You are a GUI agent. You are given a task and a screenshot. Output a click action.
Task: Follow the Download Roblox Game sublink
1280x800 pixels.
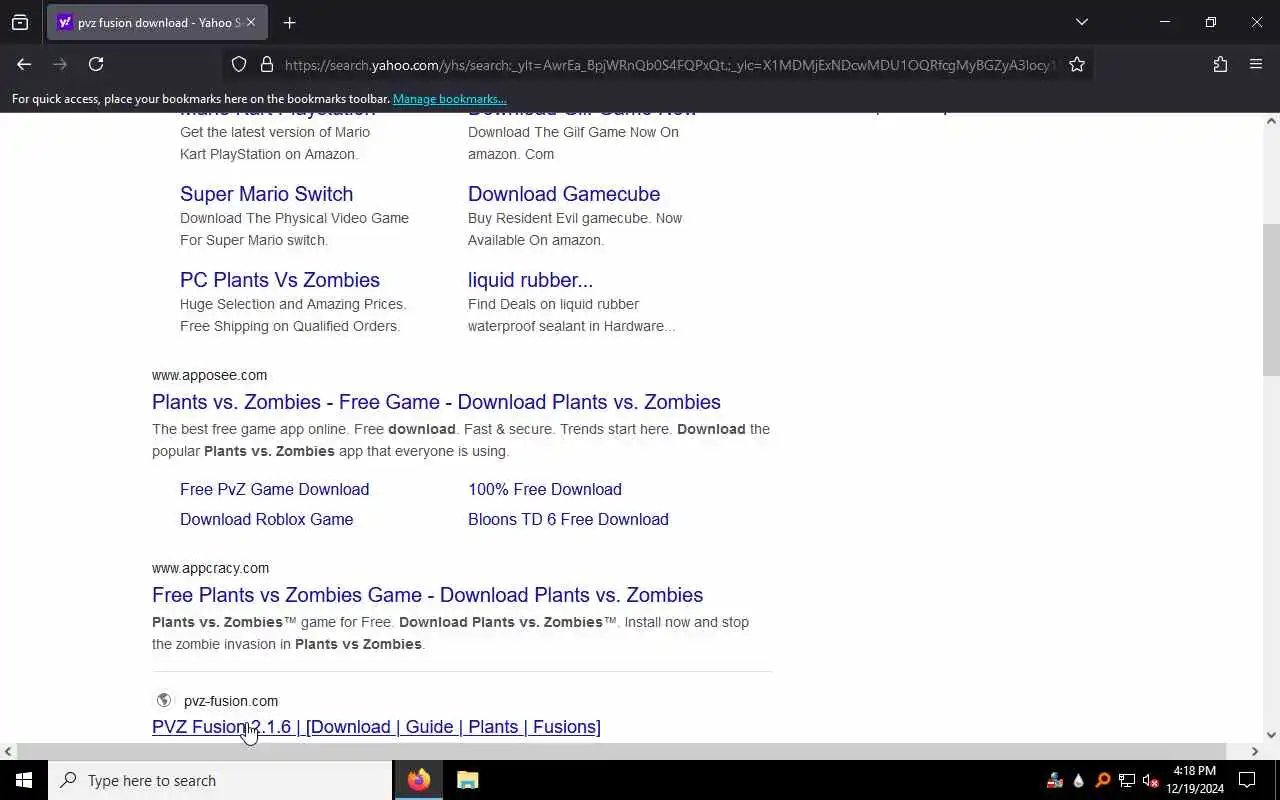tap(266, 519)
